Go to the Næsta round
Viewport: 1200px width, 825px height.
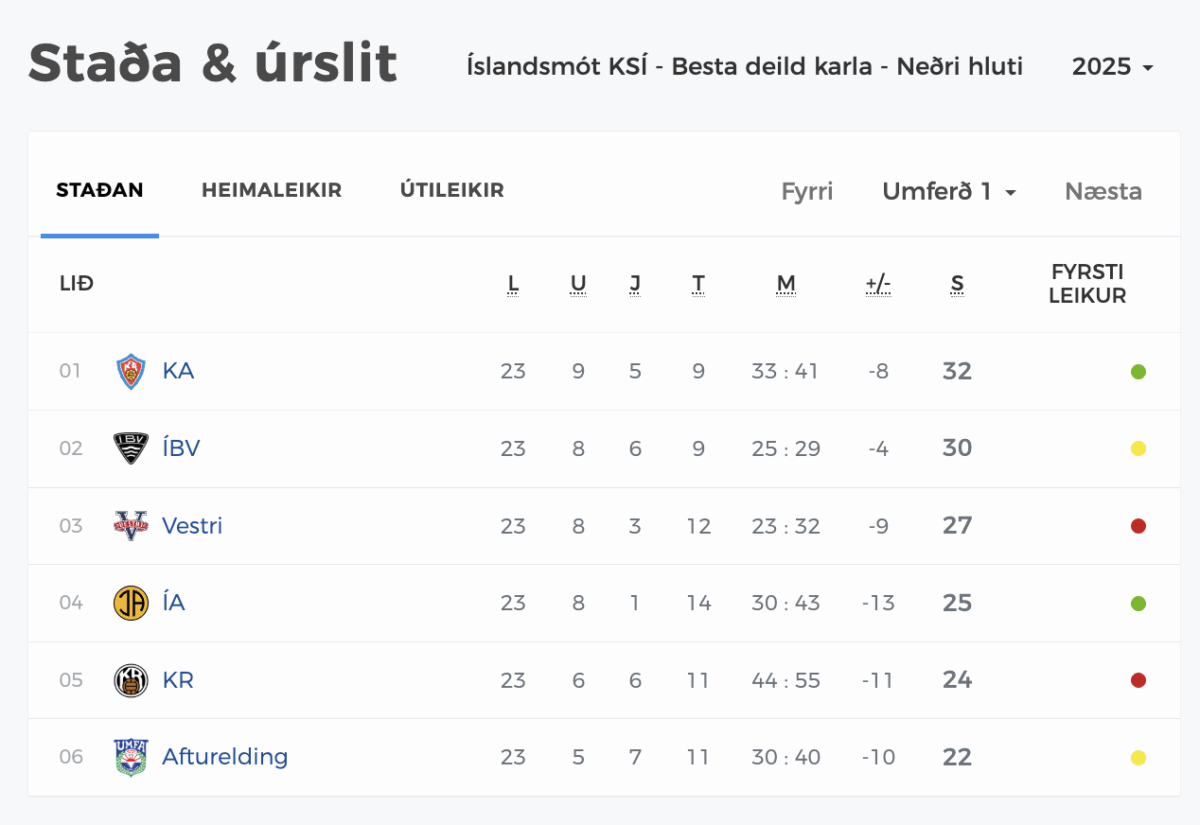(x=1103, y=191)
